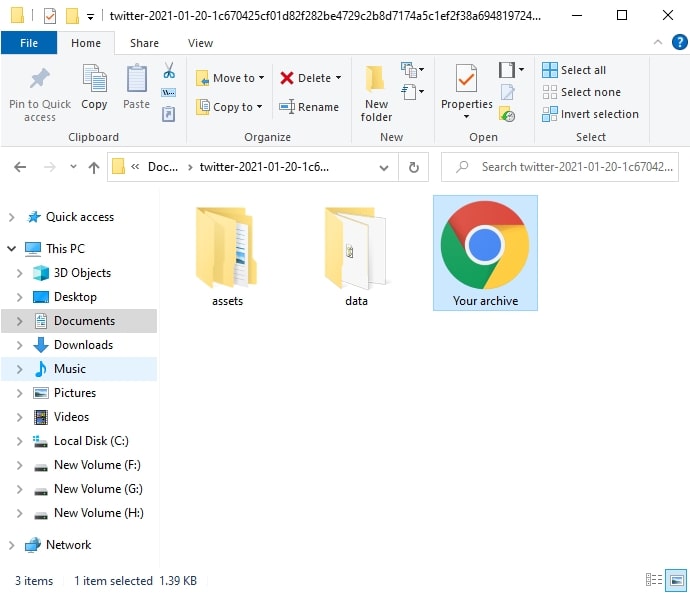
Task: Click the Paste shortcut icon
Action: pos(169,114)
